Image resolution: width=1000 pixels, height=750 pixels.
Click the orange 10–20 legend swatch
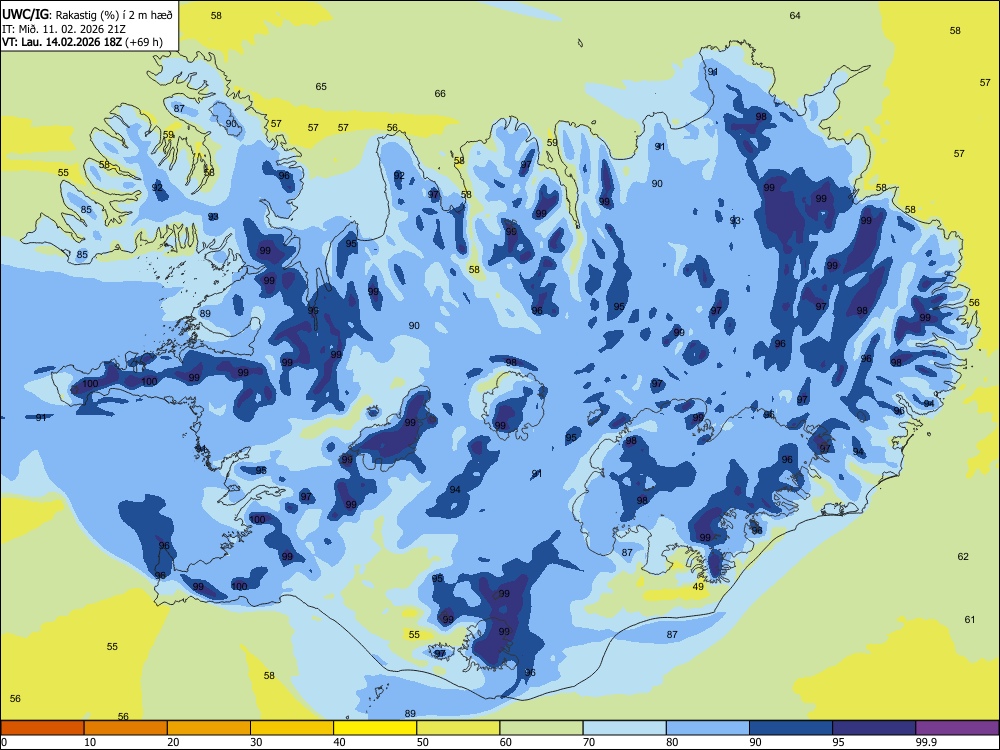click(126, 728)
